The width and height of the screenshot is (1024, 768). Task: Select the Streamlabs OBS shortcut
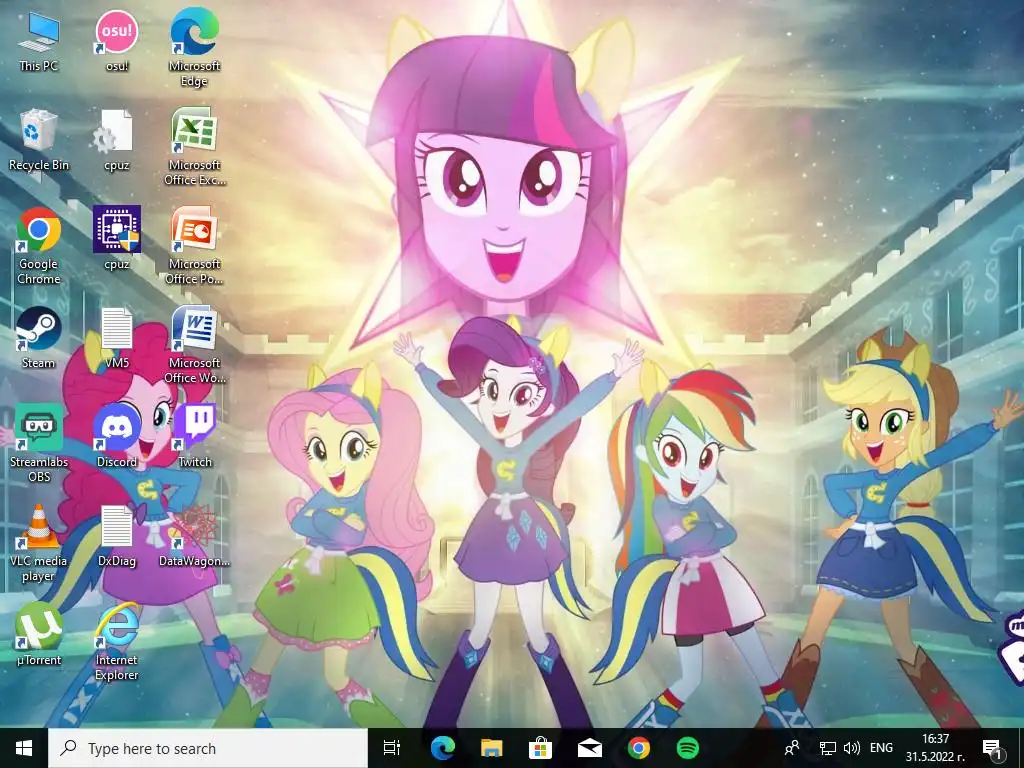(39, 444)
